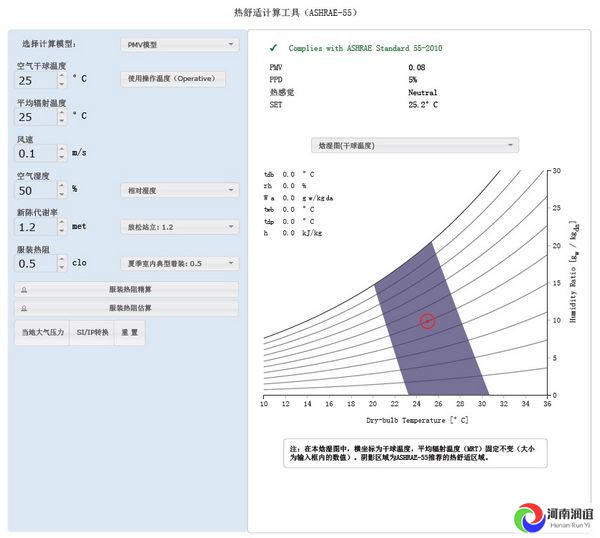The image size is (600, 538).
Task: Click the red circle marker on chart
Action: pos(427,321)
